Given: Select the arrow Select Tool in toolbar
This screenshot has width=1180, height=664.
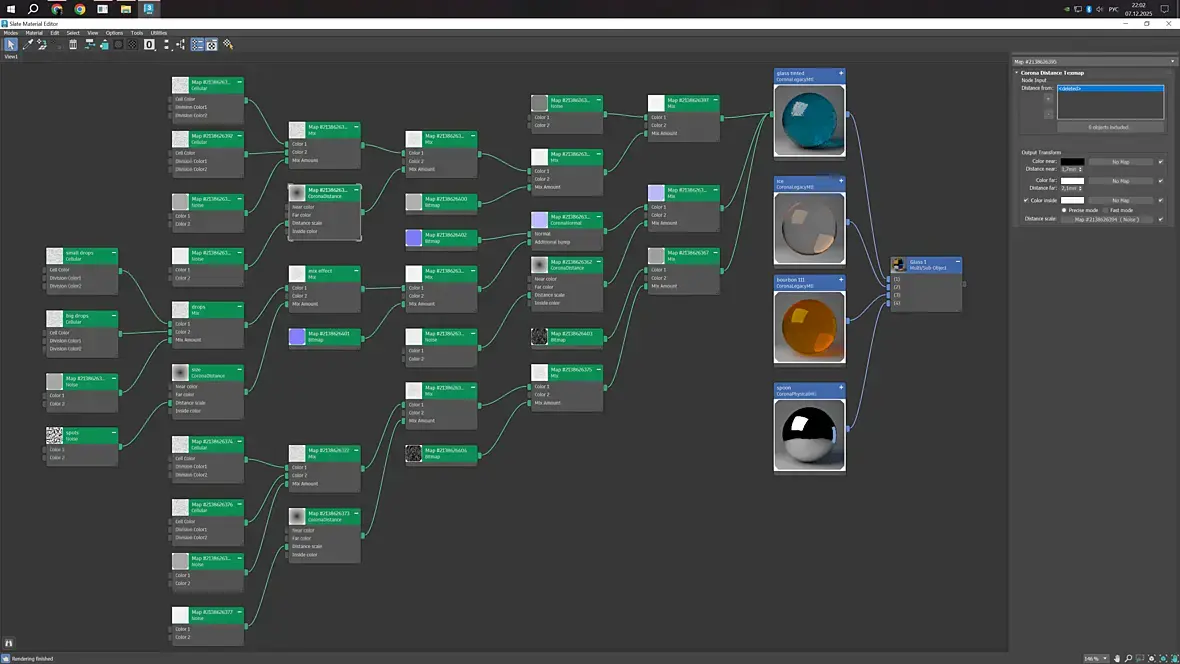Looking at the screenshot, I should tap(11, 45).
